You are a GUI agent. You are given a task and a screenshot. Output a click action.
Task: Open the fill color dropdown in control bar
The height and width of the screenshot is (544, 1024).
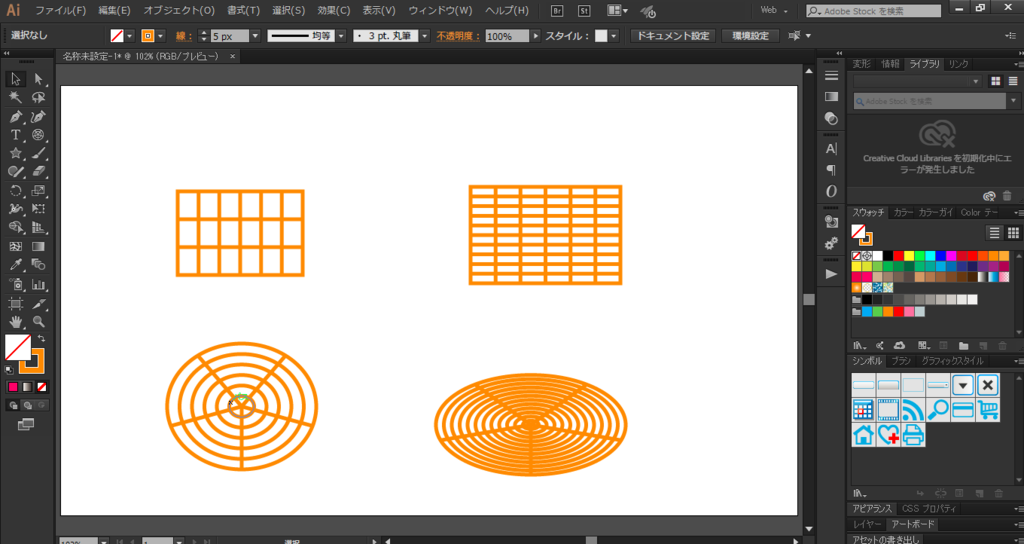point(129,36)
